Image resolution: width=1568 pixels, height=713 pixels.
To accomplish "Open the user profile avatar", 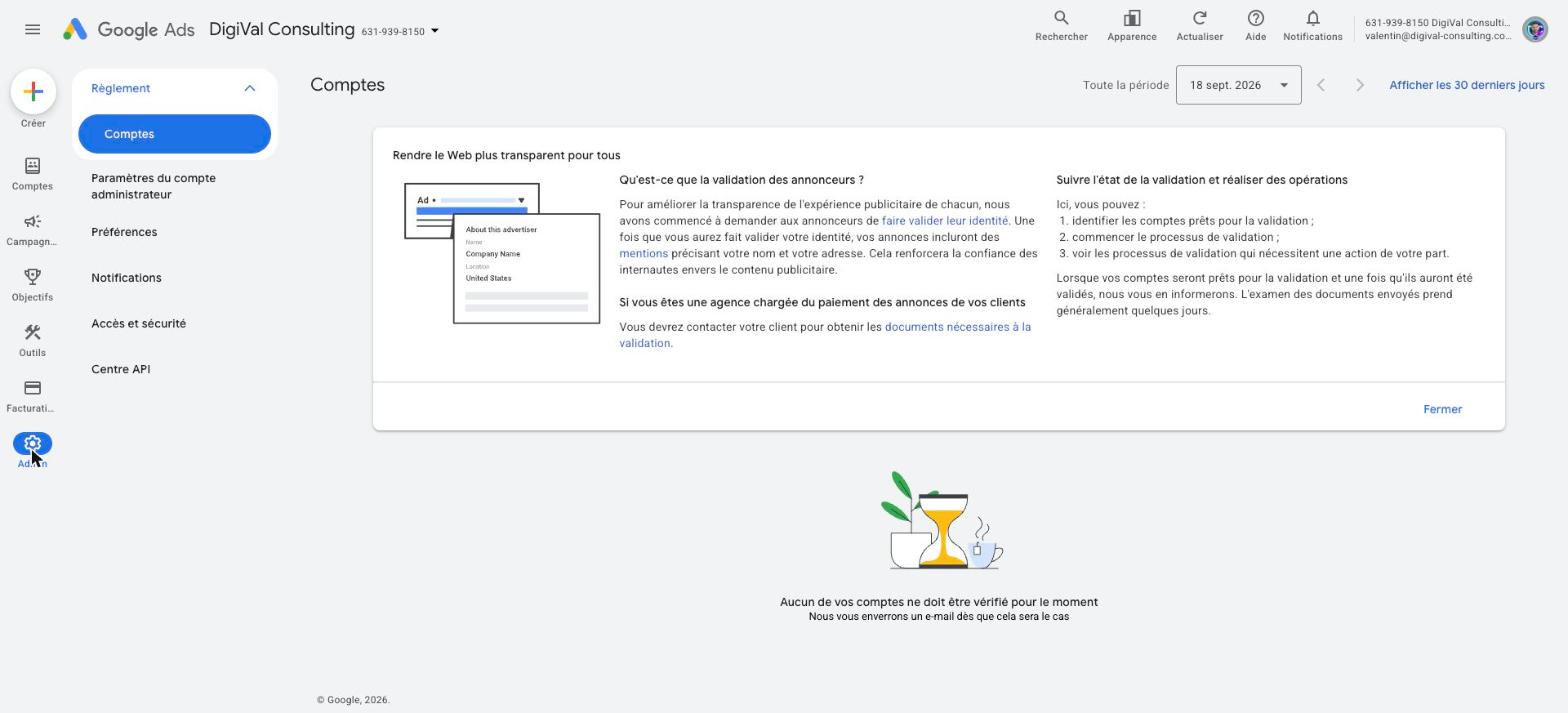I will click(1534, 30).
